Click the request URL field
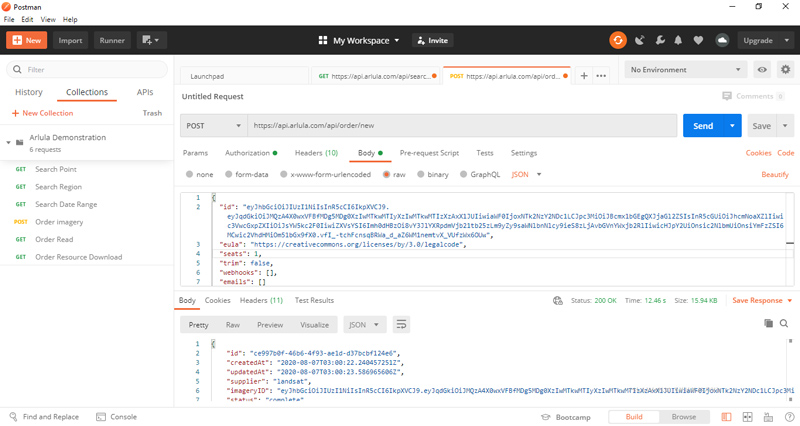This screenshot has width=800, height=426. coord(462,126)
